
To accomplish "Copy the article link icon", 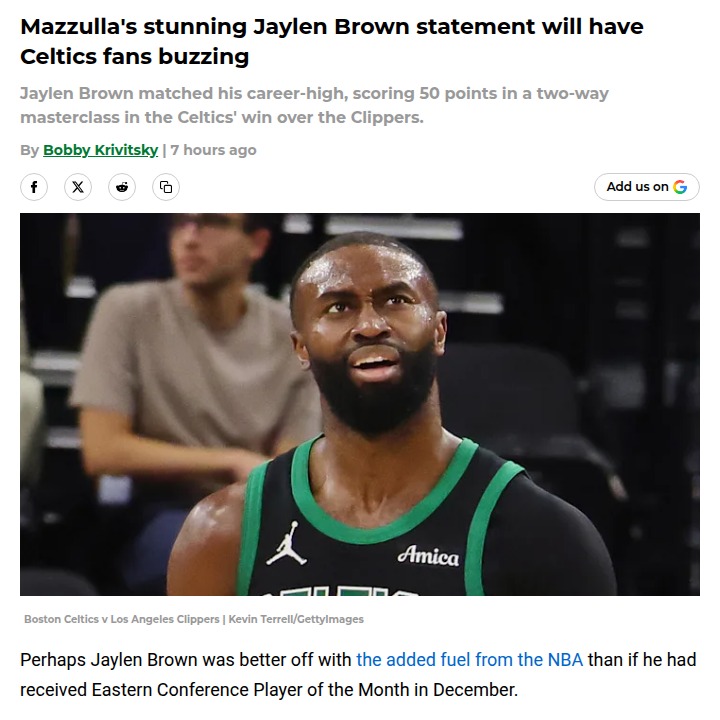I will [166, 187].
